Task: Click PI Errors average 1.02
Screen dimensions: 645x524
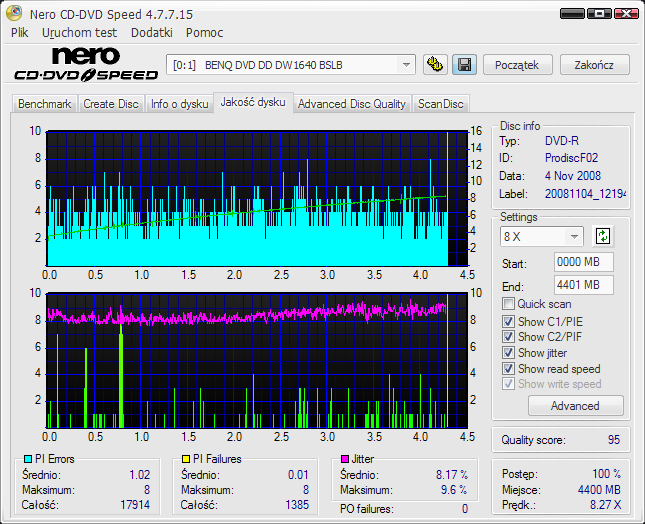Action: tap(140, 475)
